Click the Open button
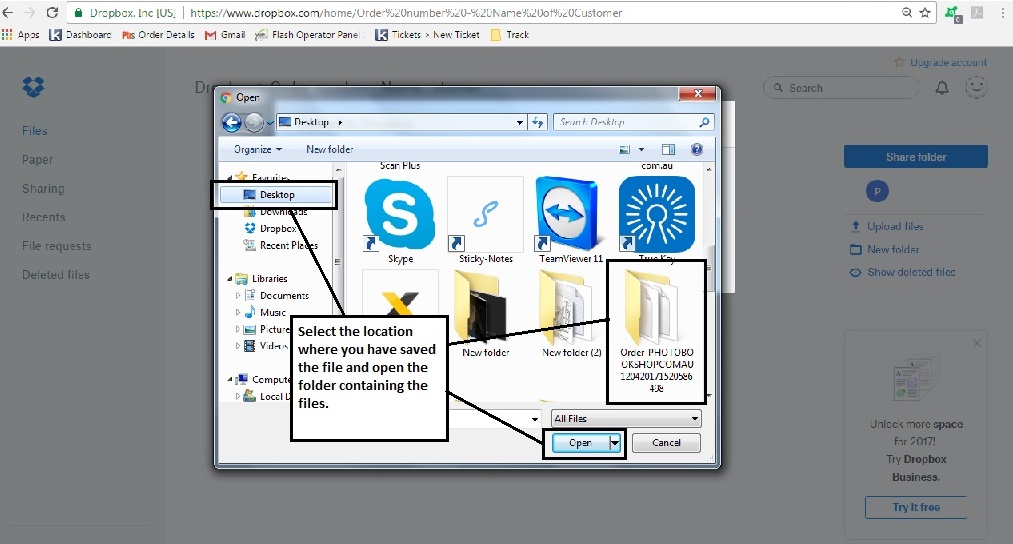The height and width of the screenshot is (544, 1013). [580, 443]
